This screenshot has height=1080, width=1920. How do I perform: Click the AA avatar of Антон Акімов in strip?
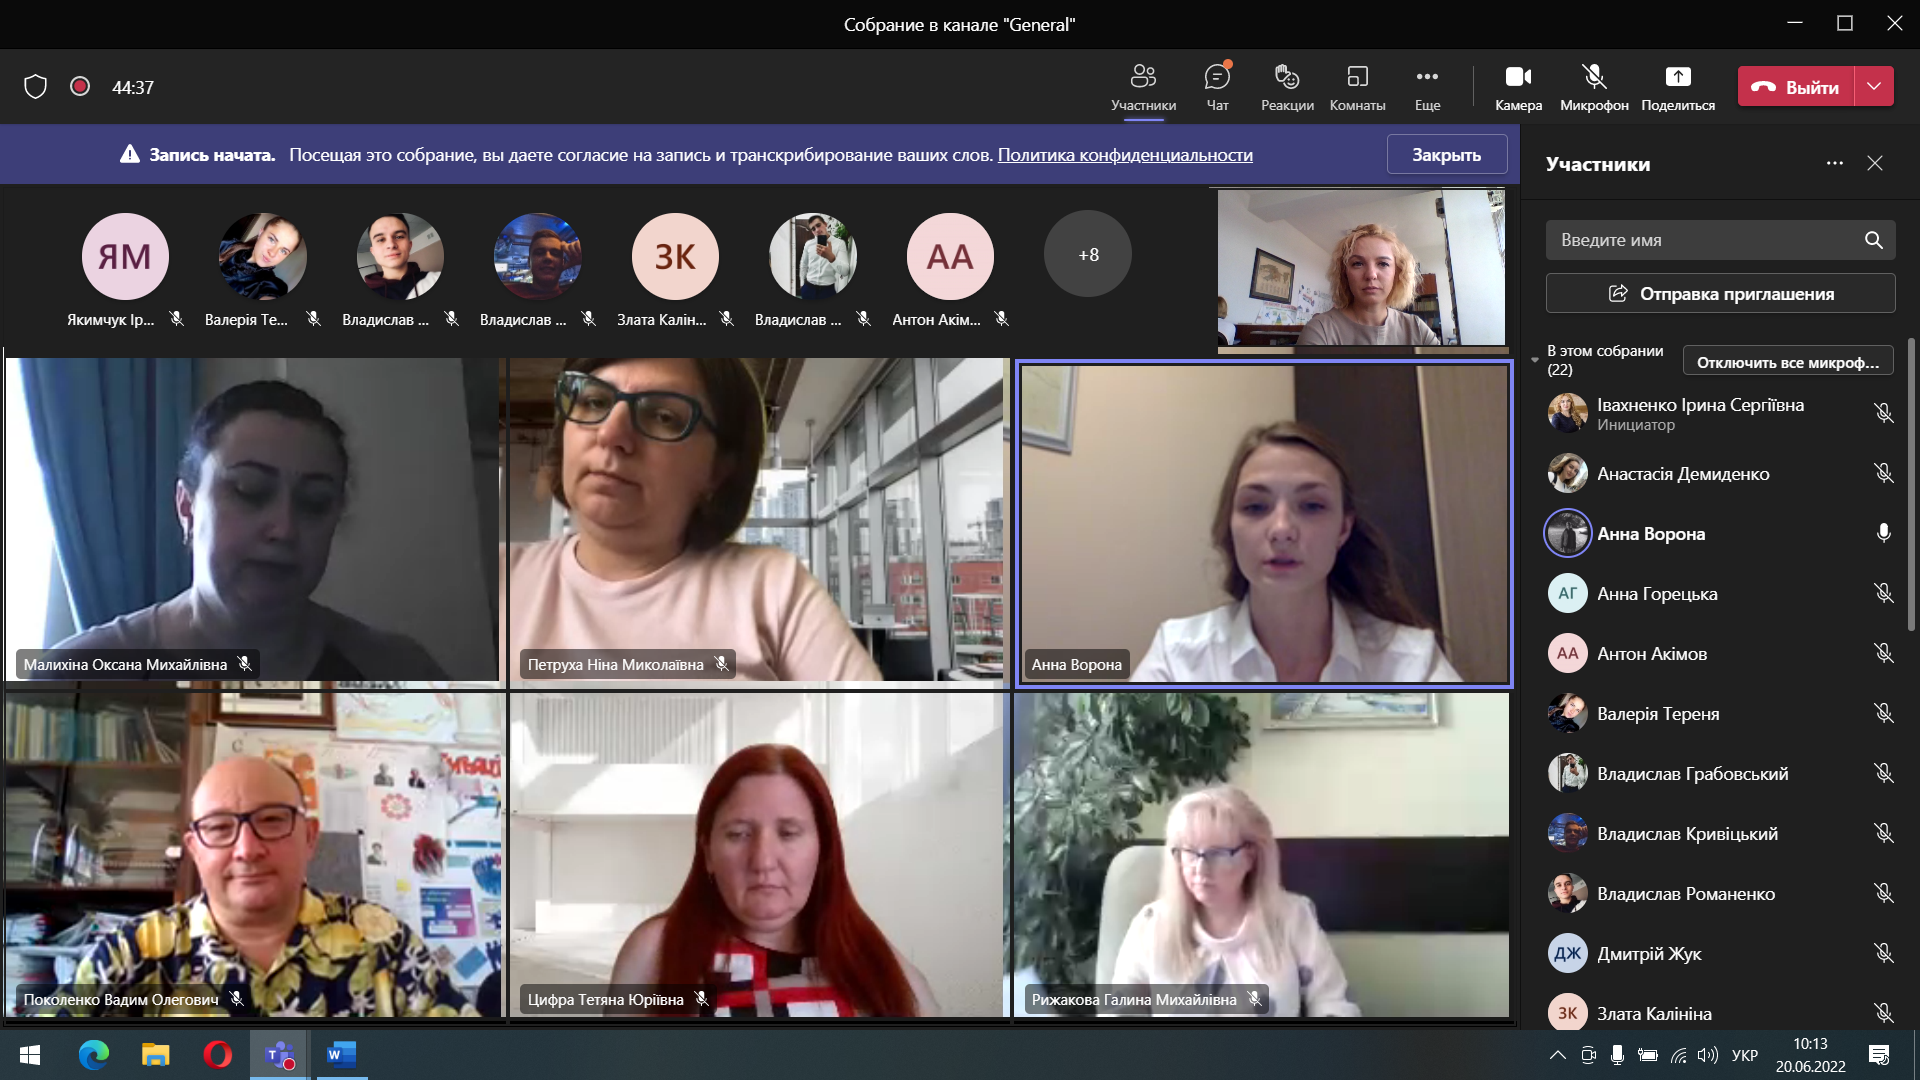pyautogui.click(x=950, y=256)
